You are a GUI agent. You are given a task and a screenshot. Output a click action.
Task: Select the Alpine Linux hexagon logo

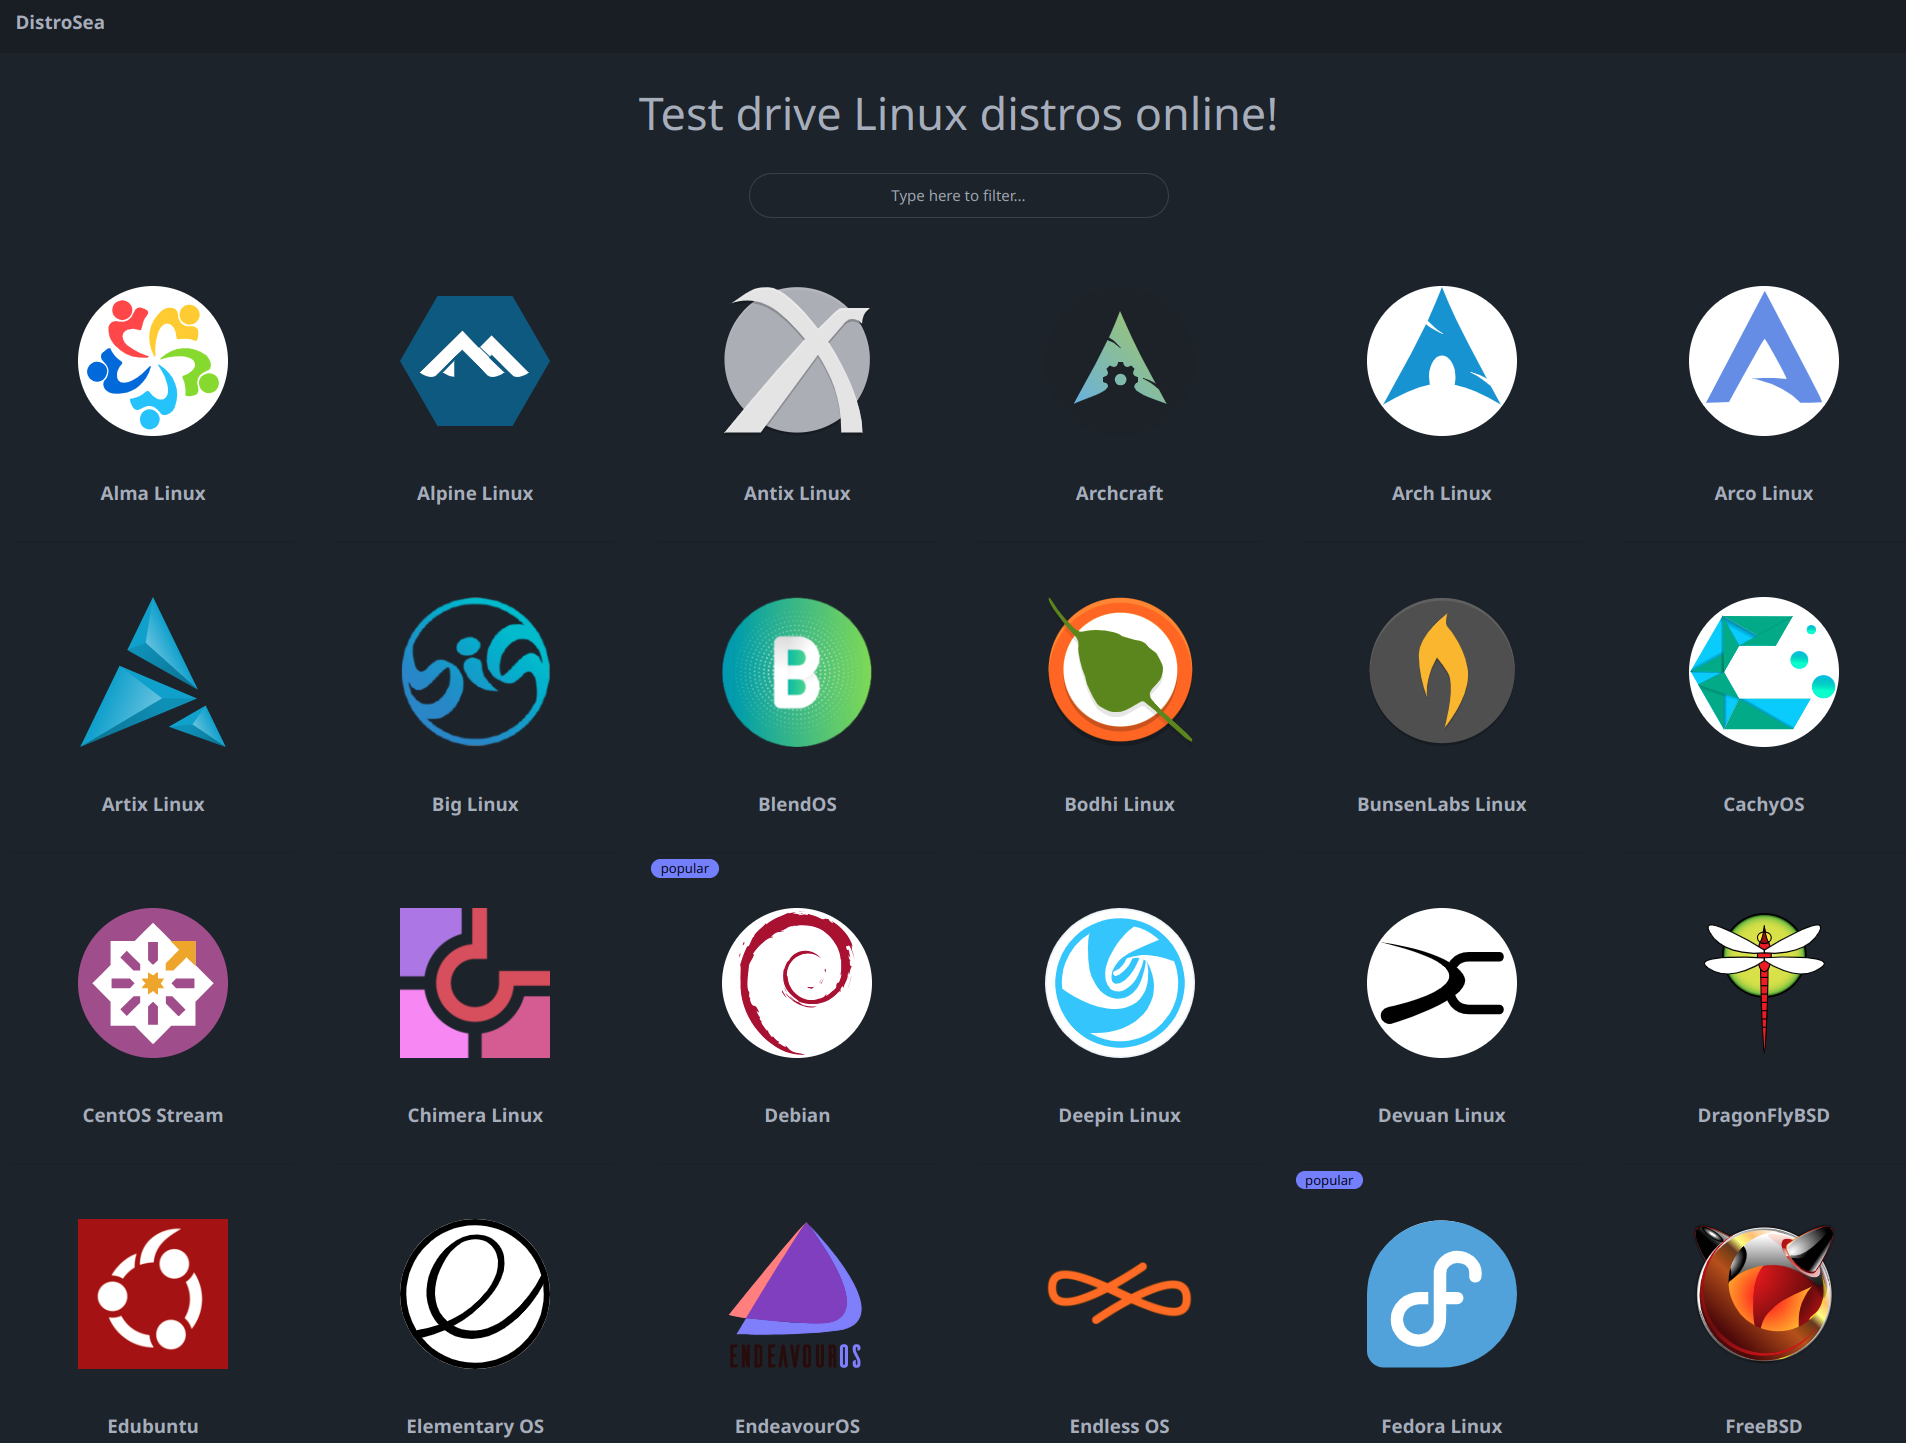(475, 361)
